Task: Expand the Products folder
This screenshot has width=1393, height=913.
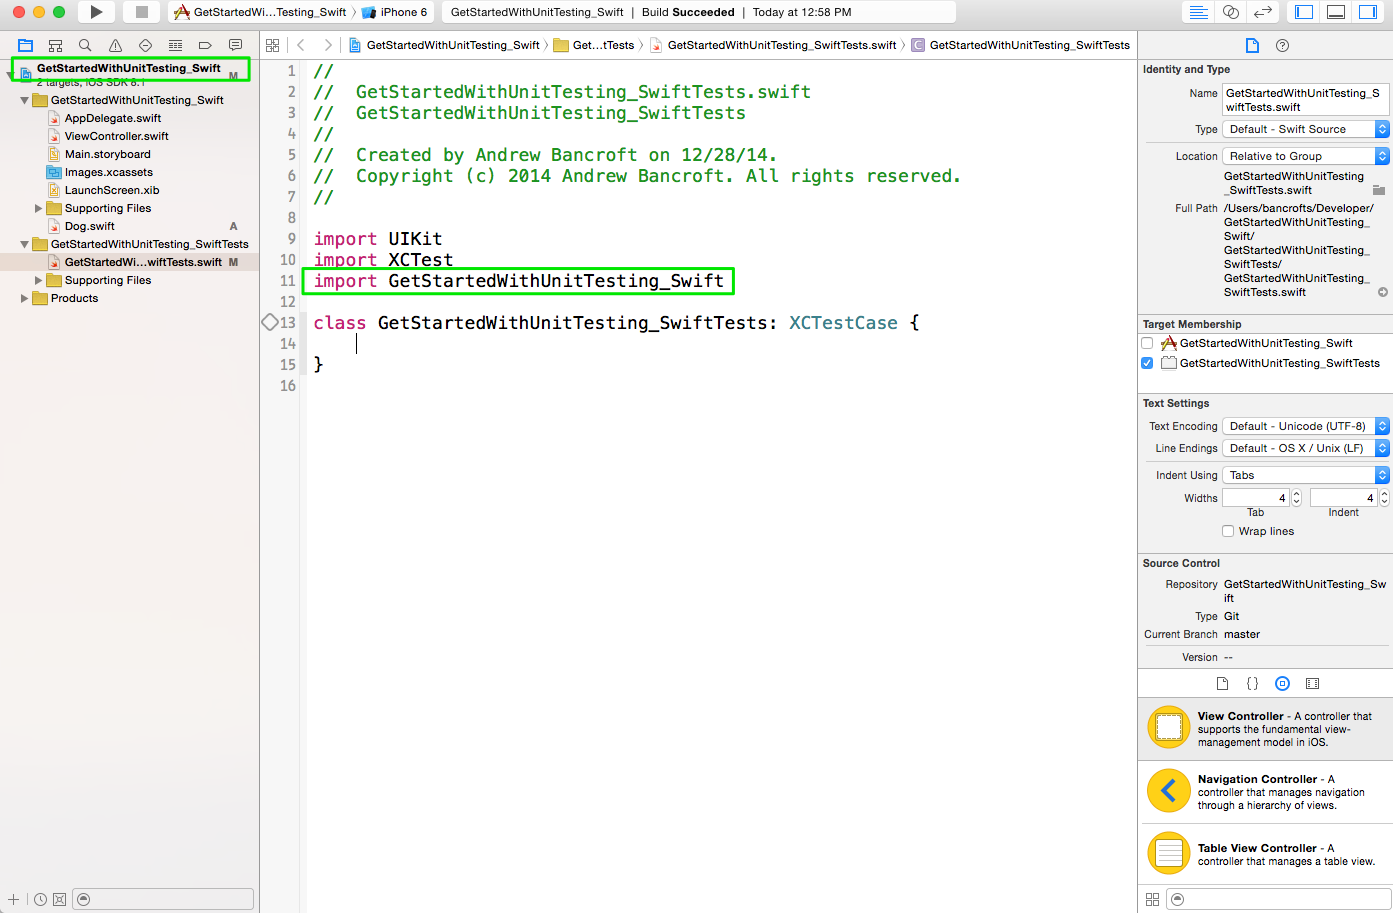Action: (x=25, y=298)
